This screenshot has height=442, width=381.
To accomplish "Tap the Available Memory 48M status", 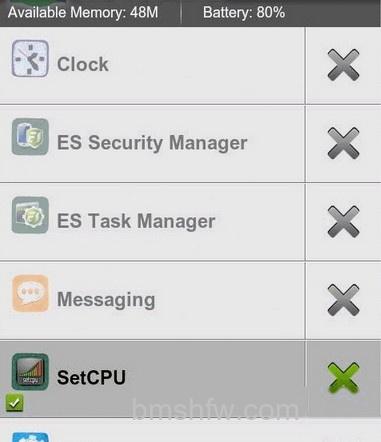I will click(x=83, y=13).
